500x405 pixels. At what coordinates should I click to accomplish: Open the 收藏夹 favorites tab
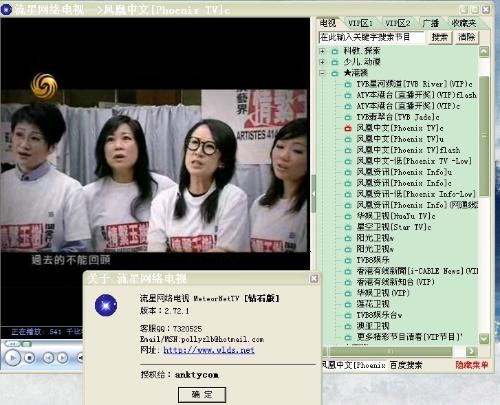click(464, 23)
